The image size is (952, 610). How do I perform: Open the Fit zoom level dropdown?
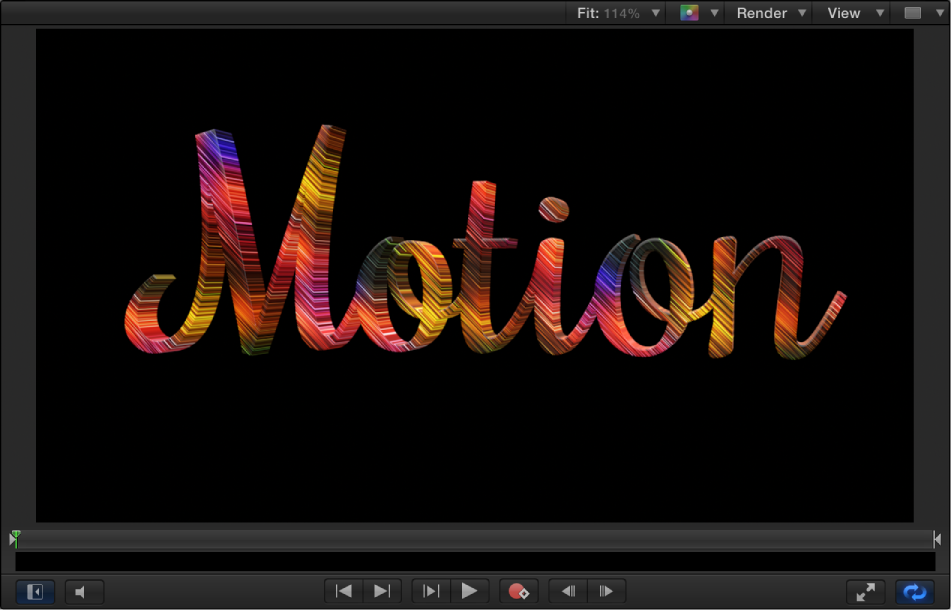(x=613, y=13)
